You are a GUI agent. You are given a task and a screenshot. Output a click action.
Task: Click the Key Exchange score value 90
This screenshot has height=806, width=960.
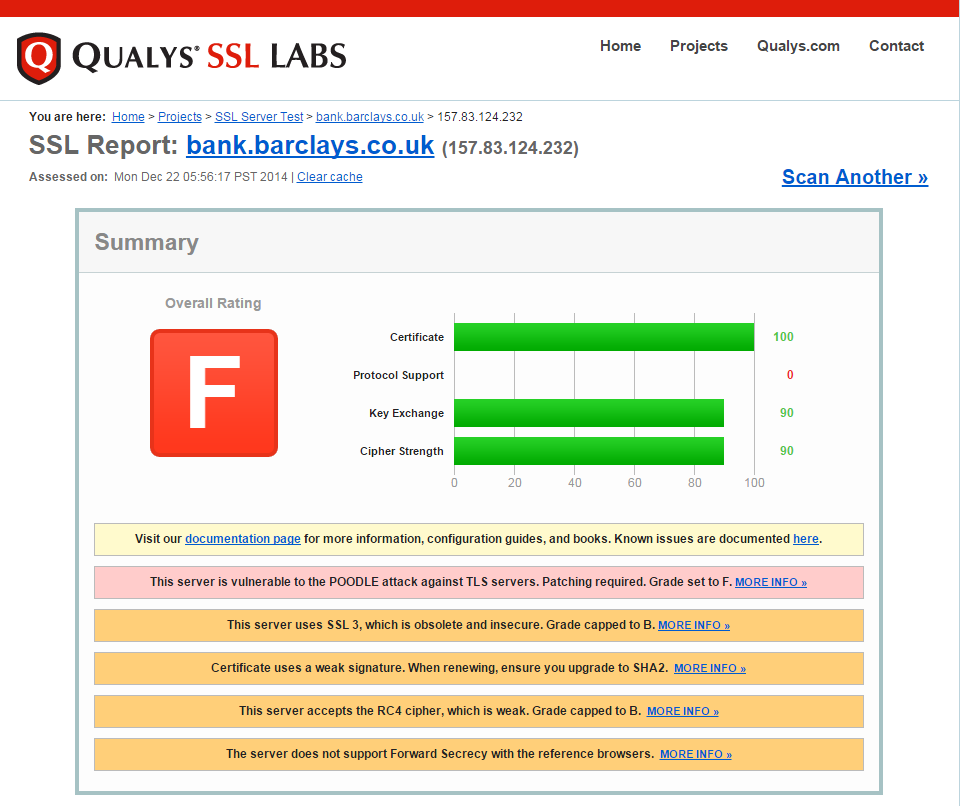(x=787, y=413)
